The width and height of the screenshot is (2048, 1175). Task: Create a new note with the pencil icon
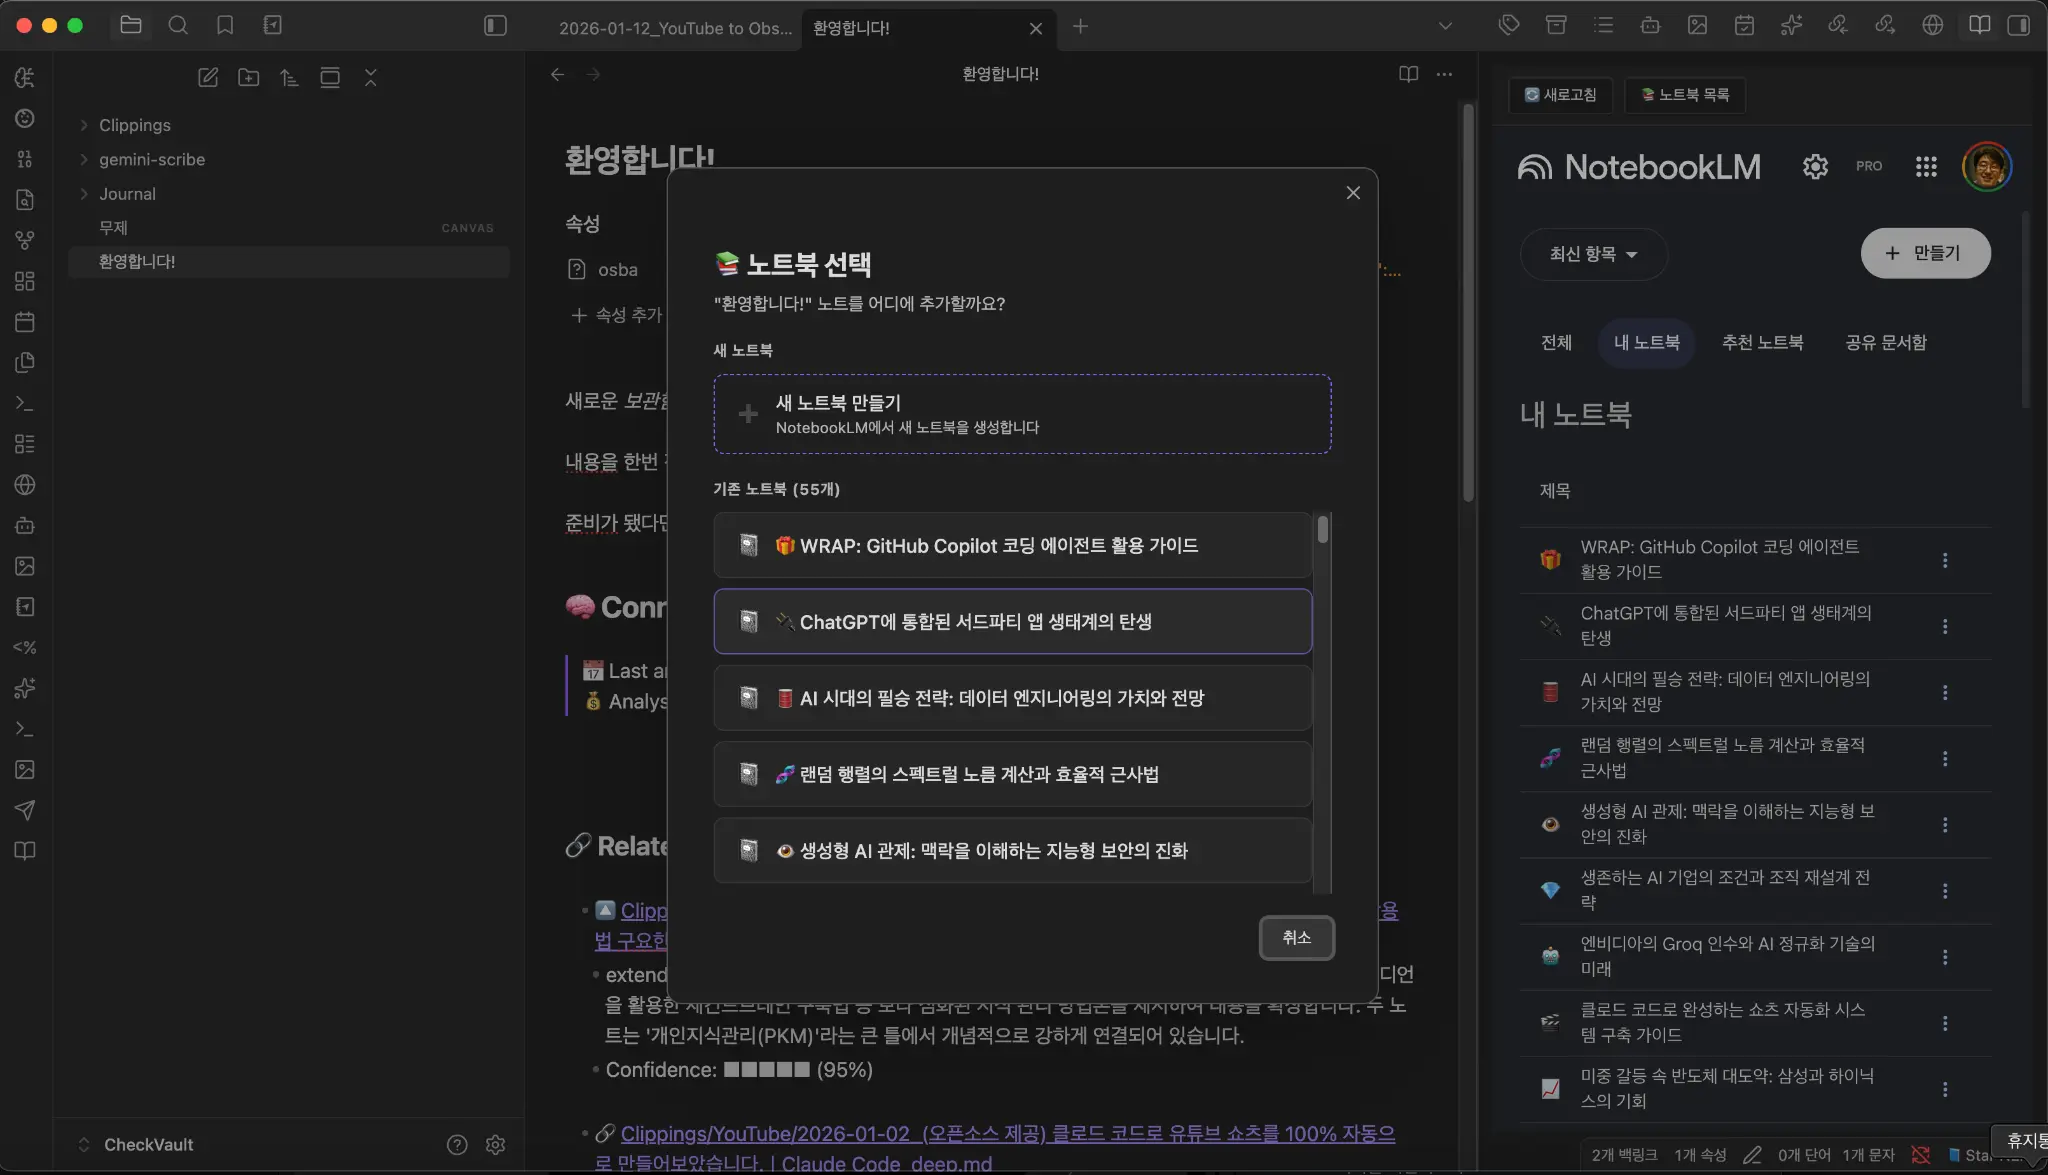click(208, 77)
